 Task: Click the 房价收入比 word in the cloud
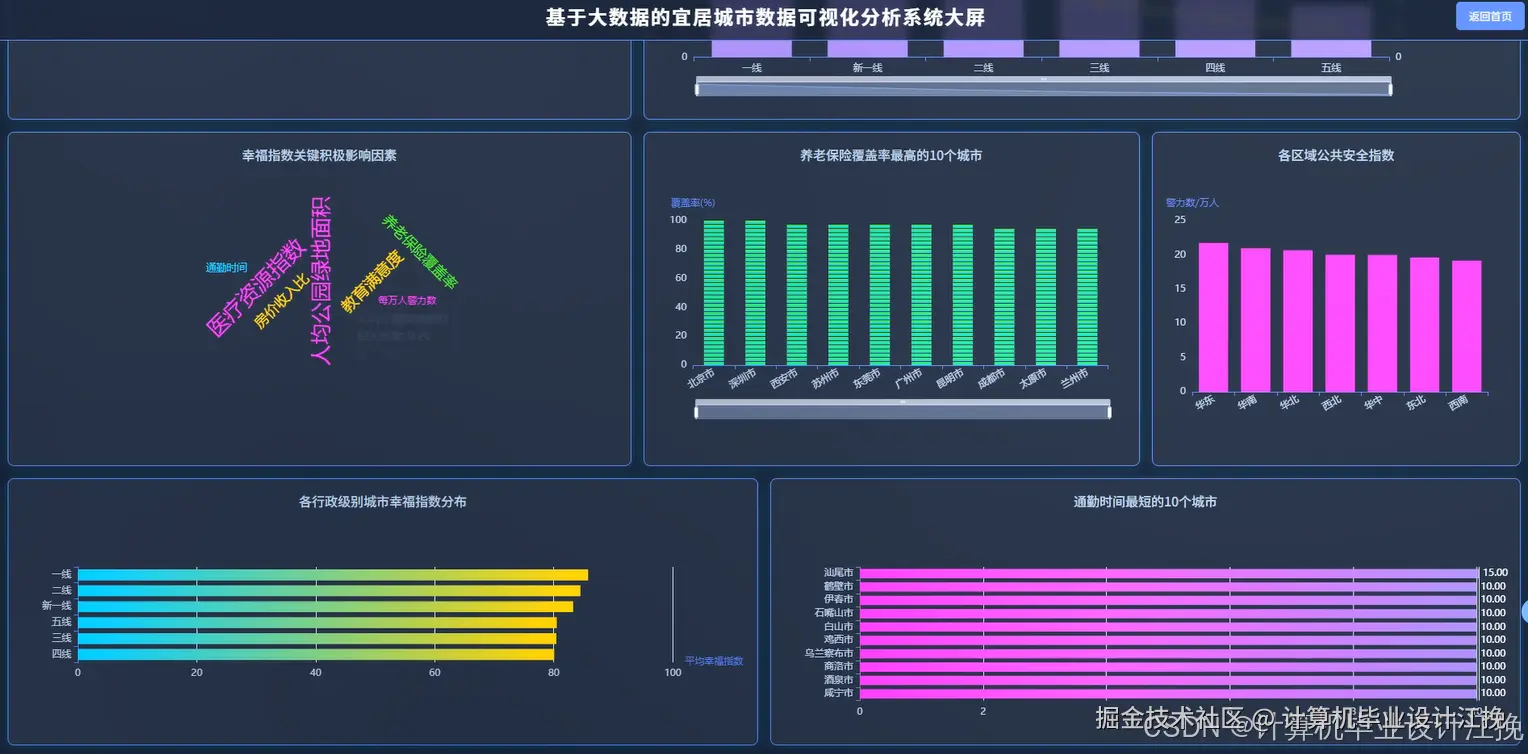tap(281, 302)
